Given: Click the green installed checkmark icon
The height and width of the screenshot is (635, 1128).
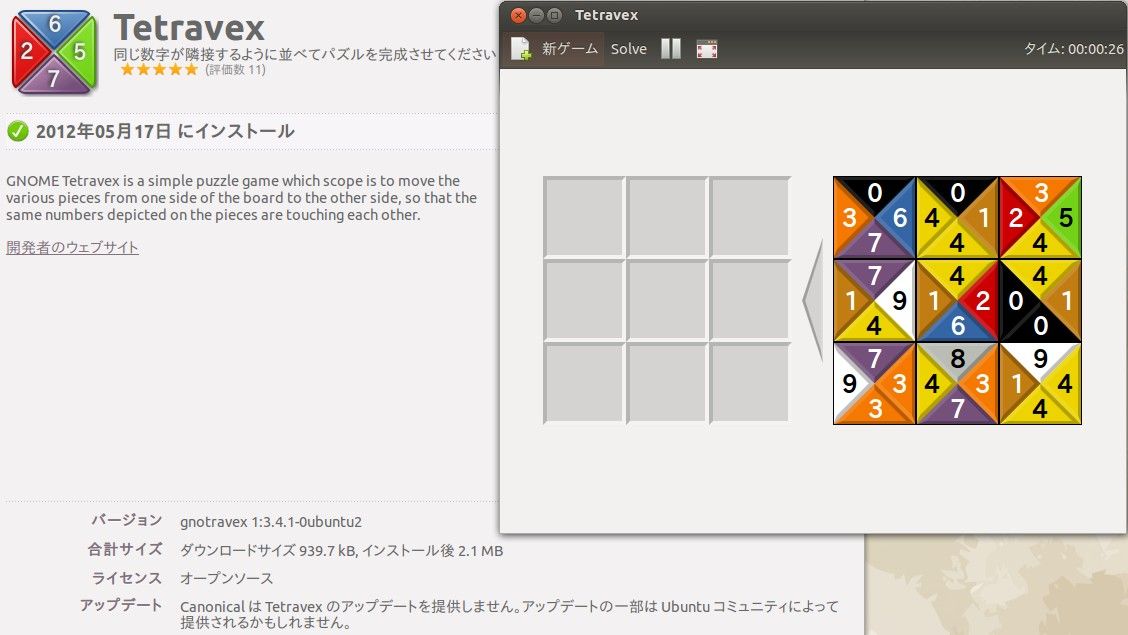Looking at the screenshot, I should coord(17,131).
